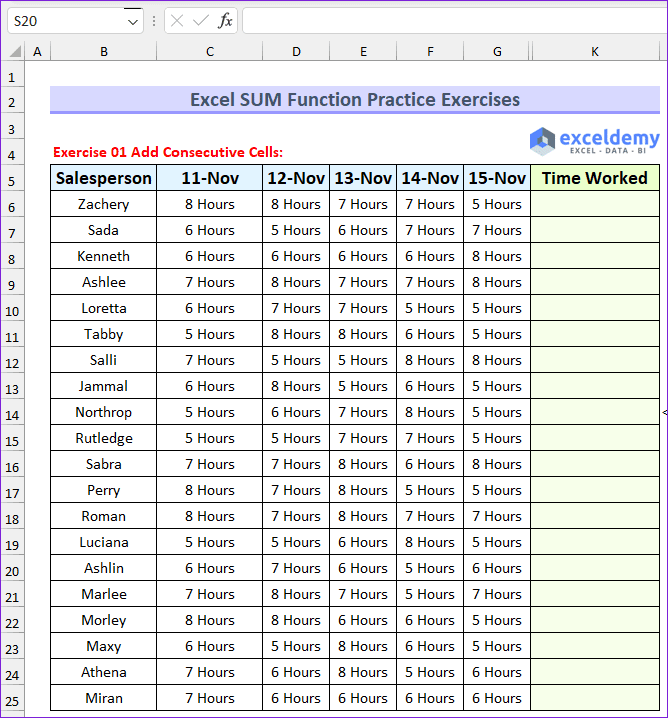Click into the formula bar input
The width and height of the screenshot is (668, 718).
click(454, 21)
